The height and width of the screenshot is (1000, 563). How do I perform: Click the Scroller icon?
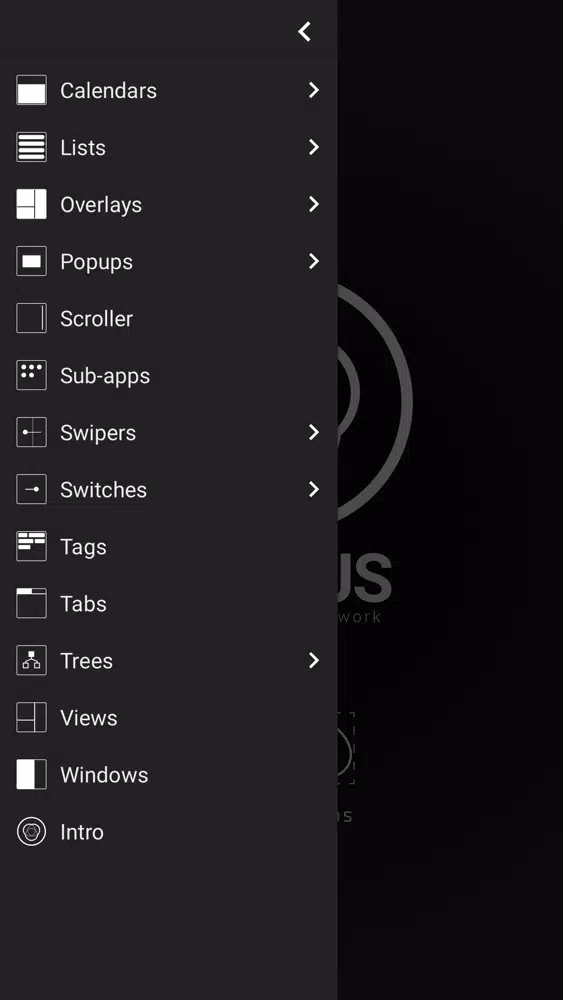(x=31, y=318)
